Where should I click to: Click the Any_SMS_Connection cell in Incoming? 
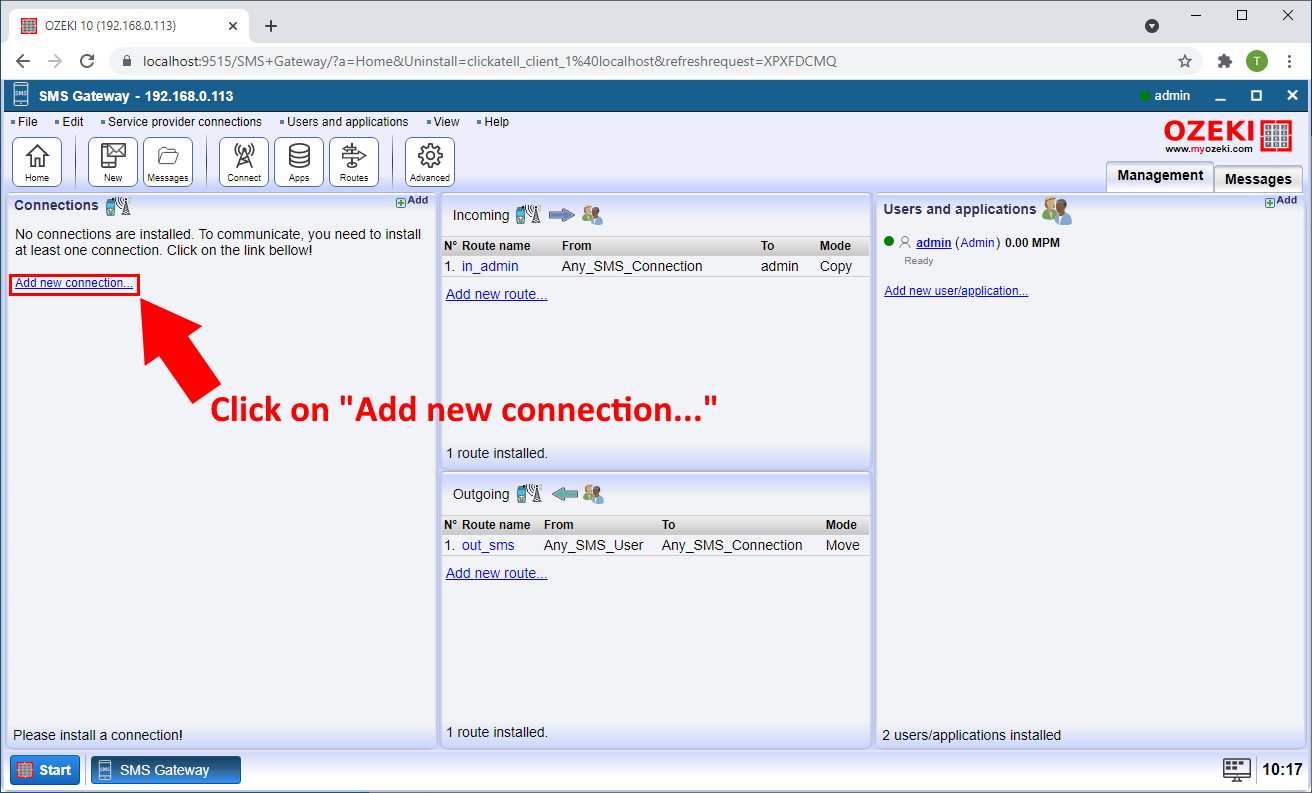coord(632,266)
